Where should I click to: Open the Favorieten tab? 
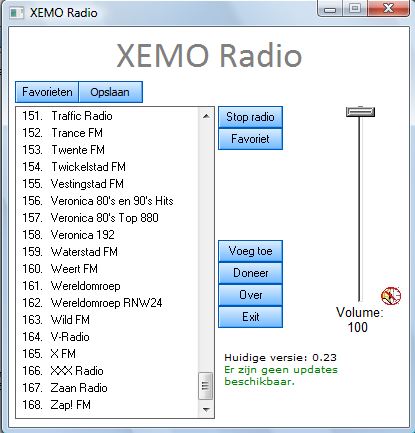pos(47,92)
